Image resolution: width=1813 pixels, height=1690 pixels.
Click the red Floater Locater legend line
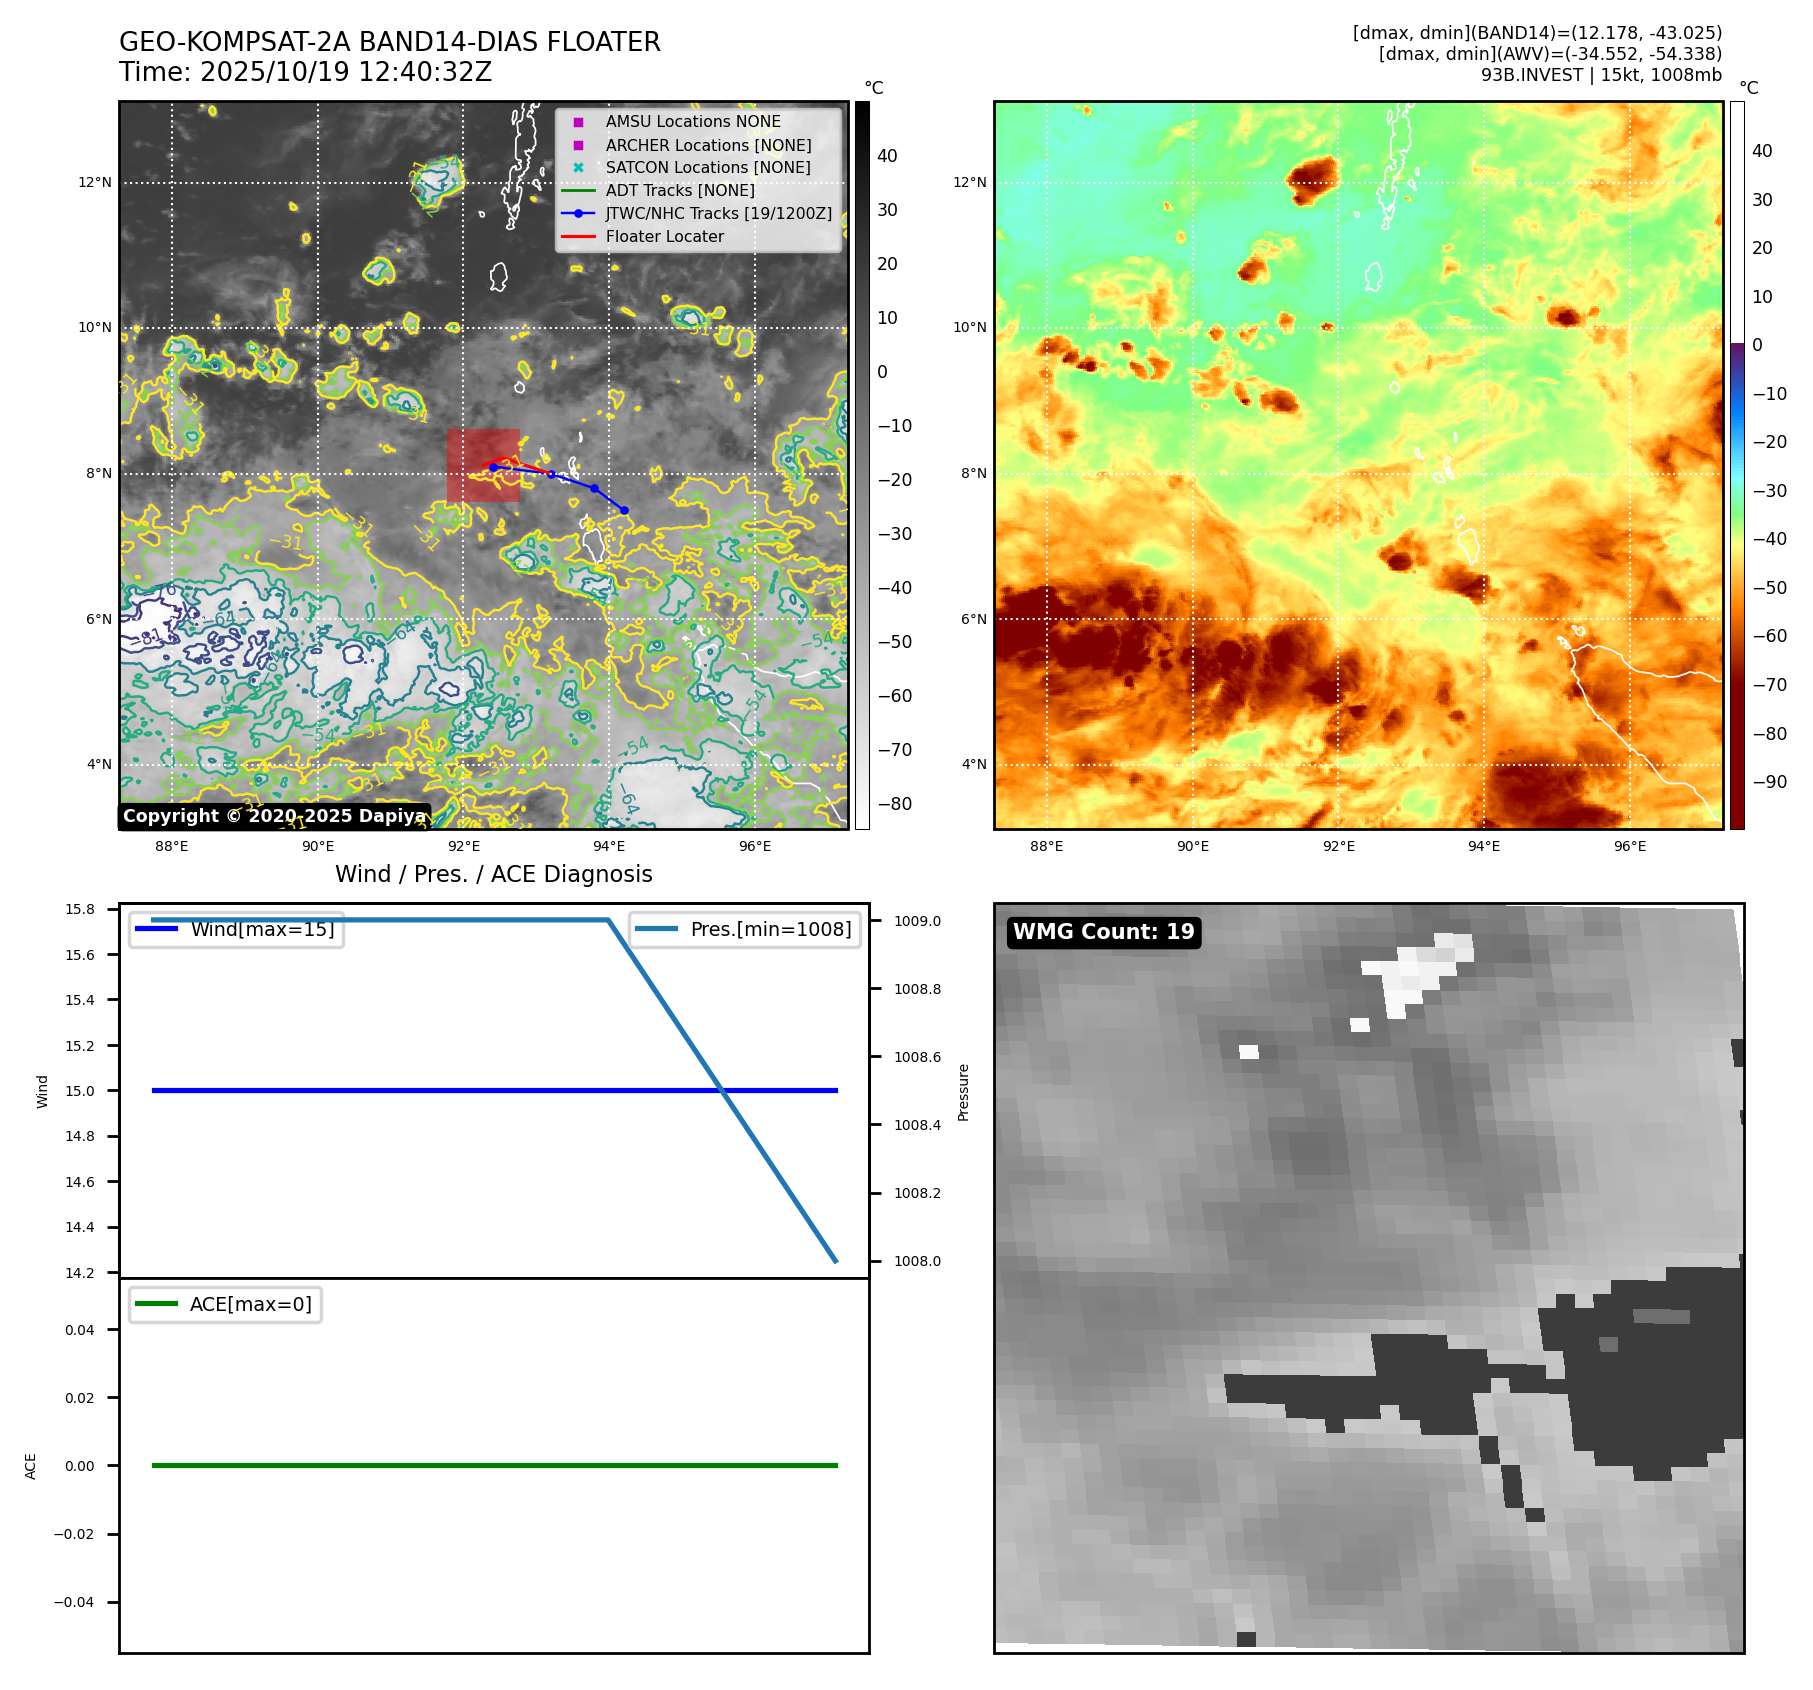click(x=578, y=237)
